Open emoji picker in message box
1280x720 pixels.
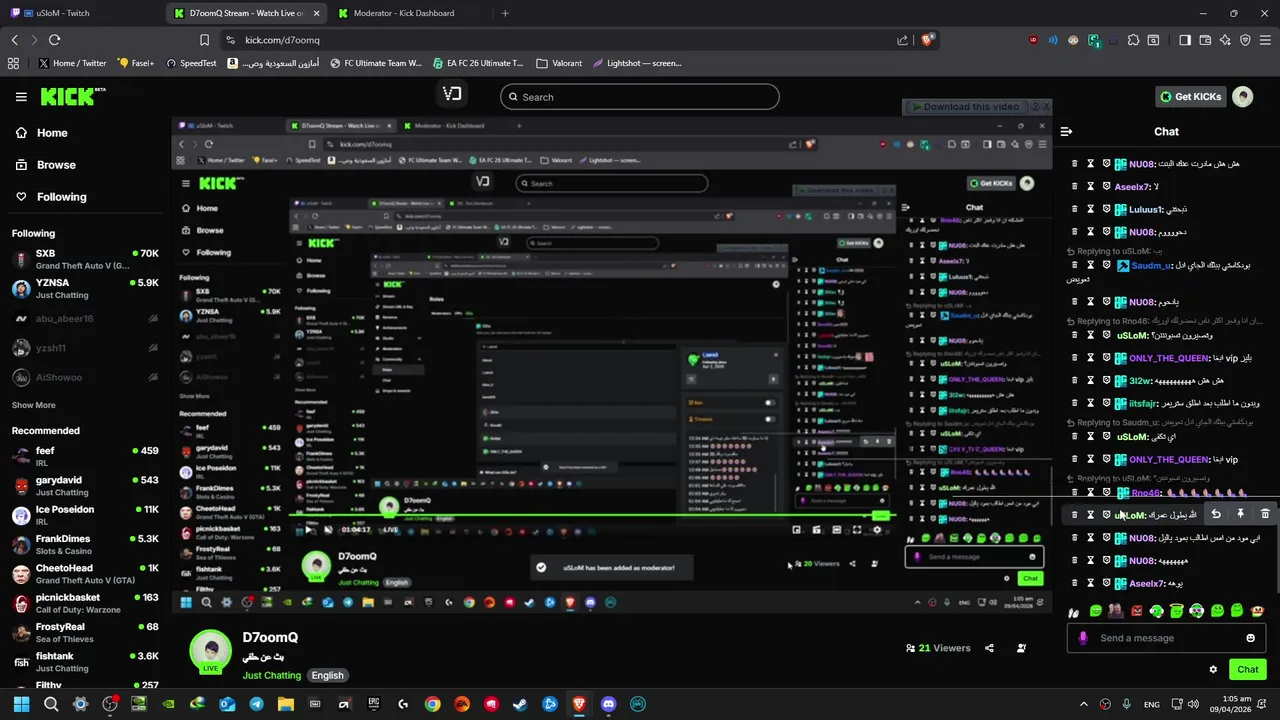(x=1250, y=638)
